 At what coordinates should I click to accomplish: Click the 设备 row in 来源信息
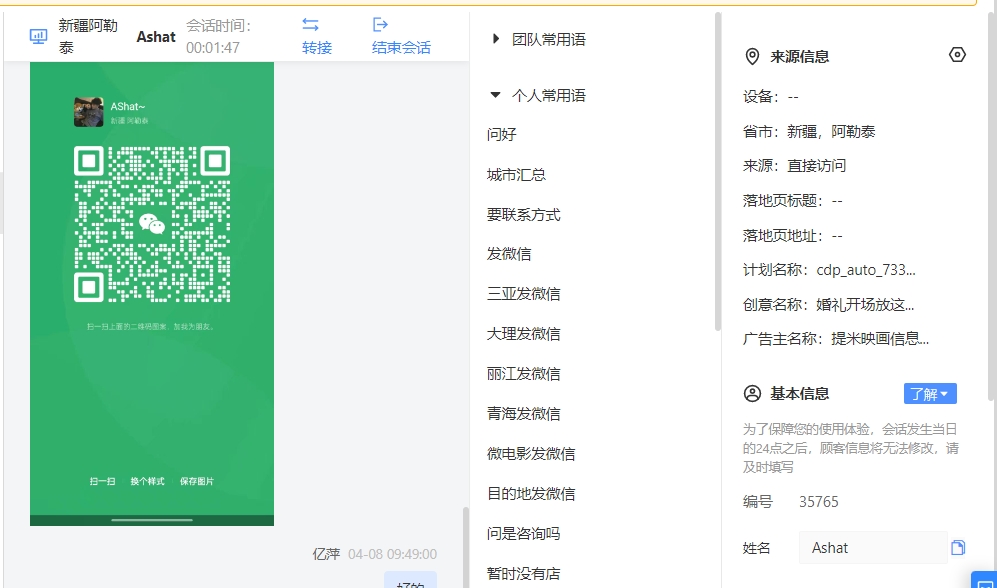pos(771,97)
